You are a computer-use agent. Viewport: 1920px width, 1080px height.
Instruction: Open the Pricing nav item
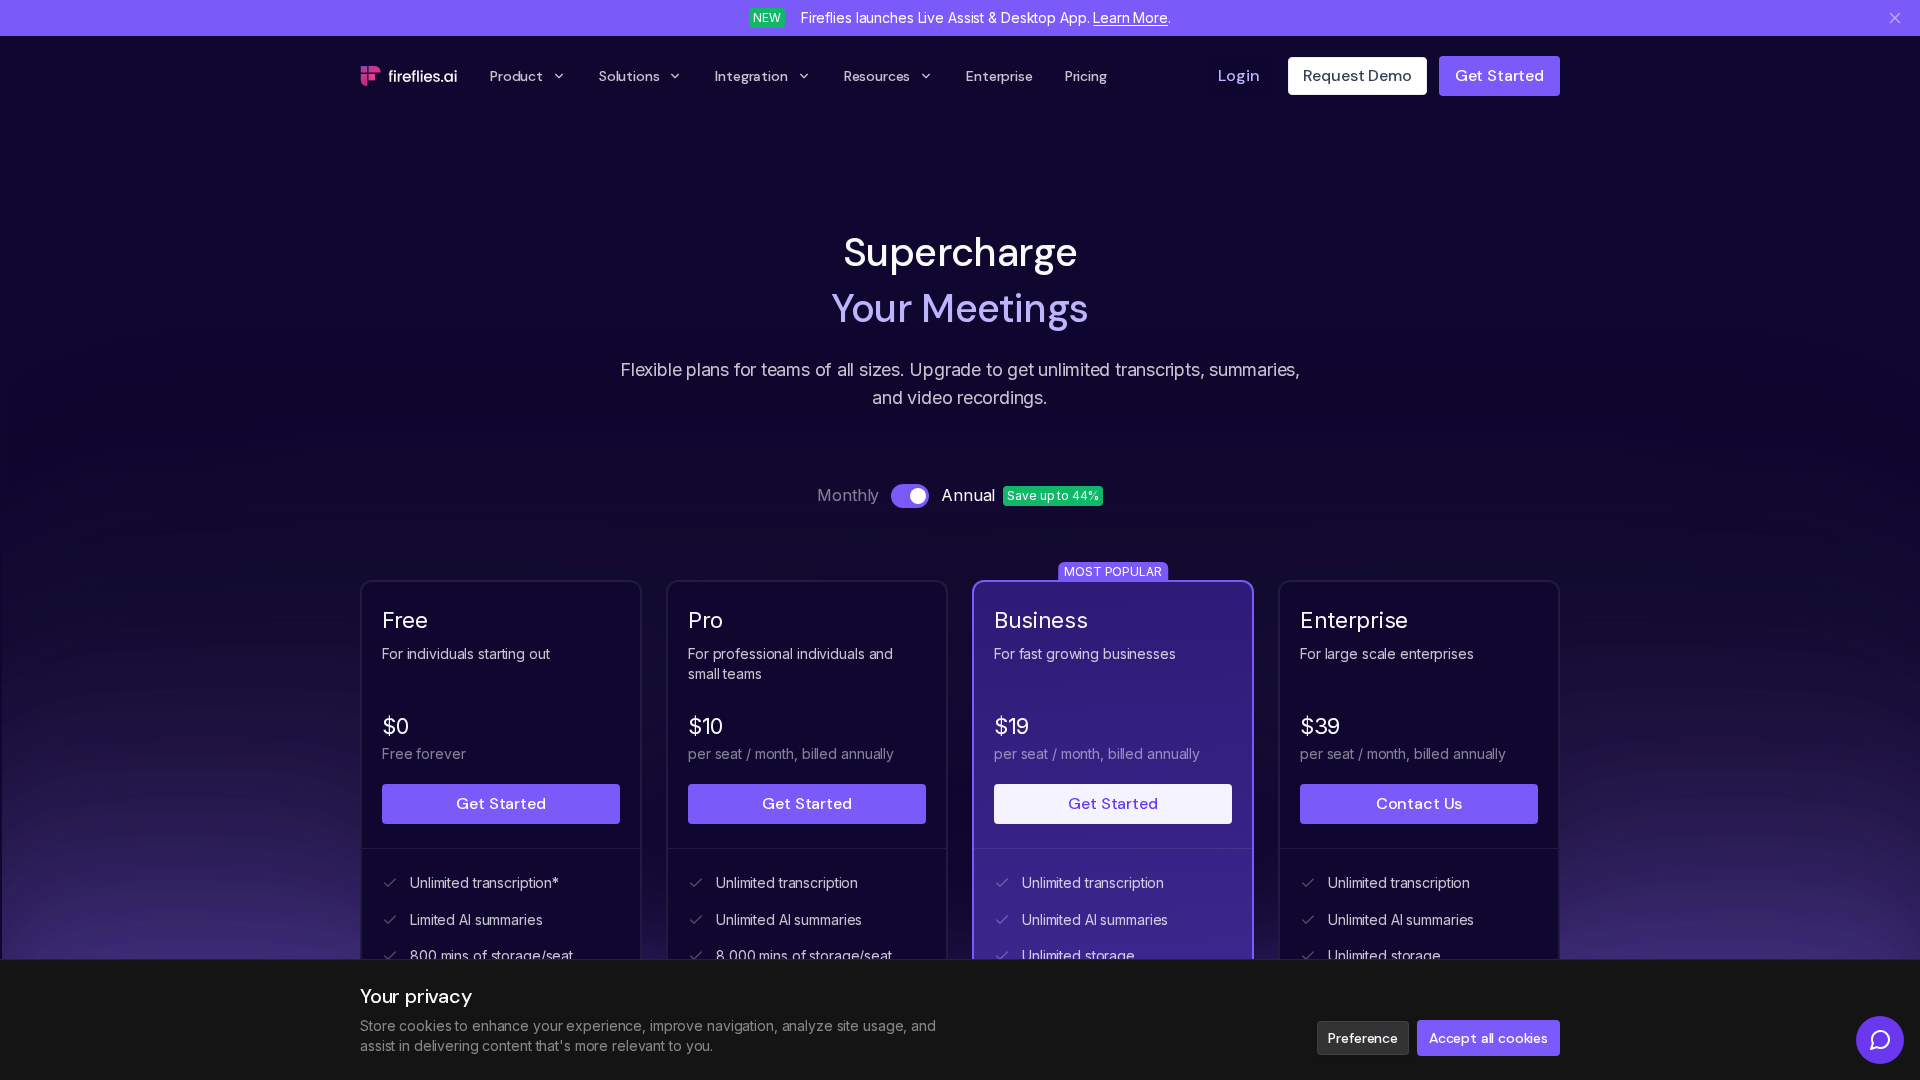pos(1085,76)
